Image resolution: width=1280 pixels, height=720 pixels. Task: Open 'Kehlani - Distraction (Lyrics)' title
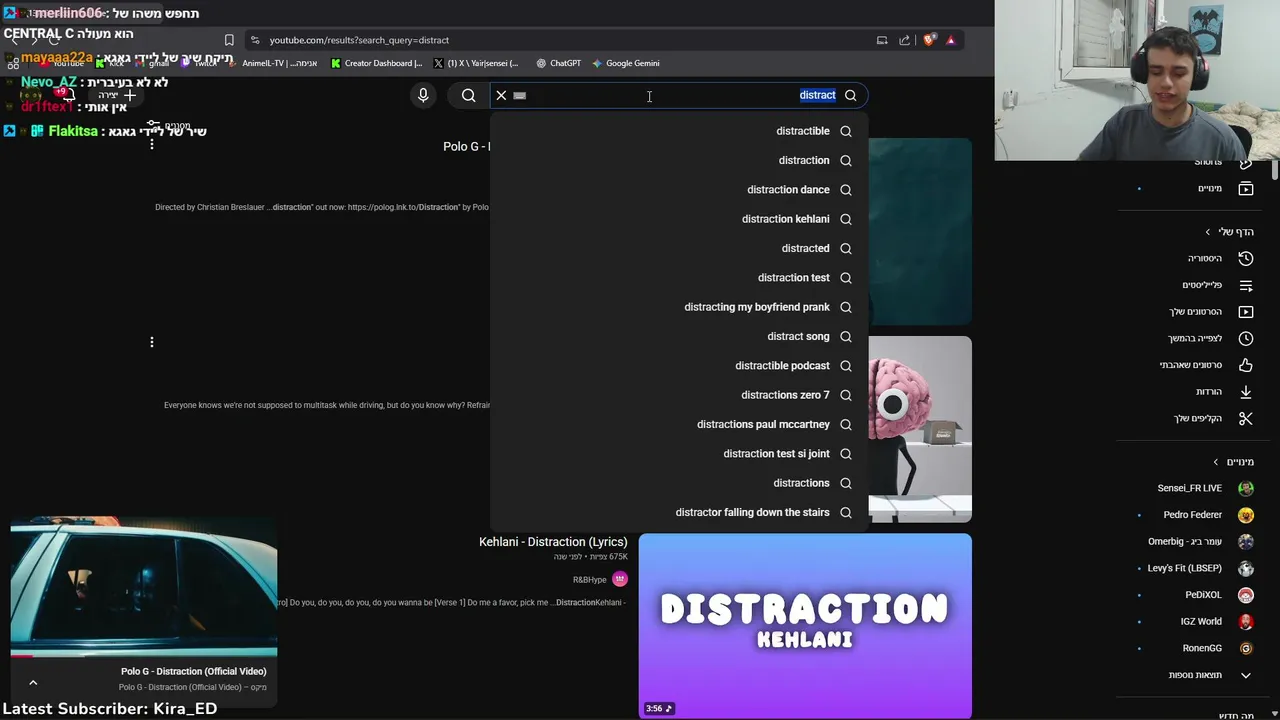point(553,542)
